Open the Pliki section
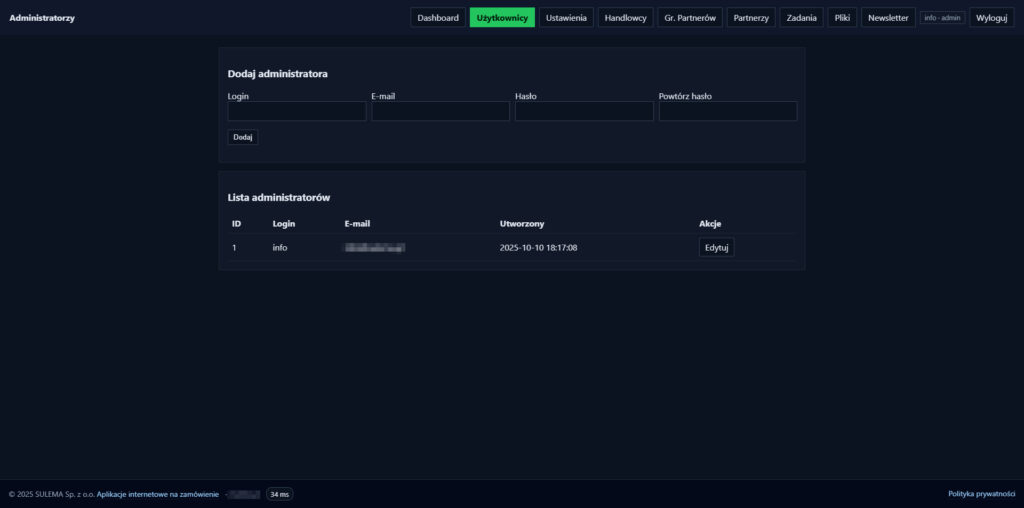The width and height of the screenshot is (1024, 508). 844,18
